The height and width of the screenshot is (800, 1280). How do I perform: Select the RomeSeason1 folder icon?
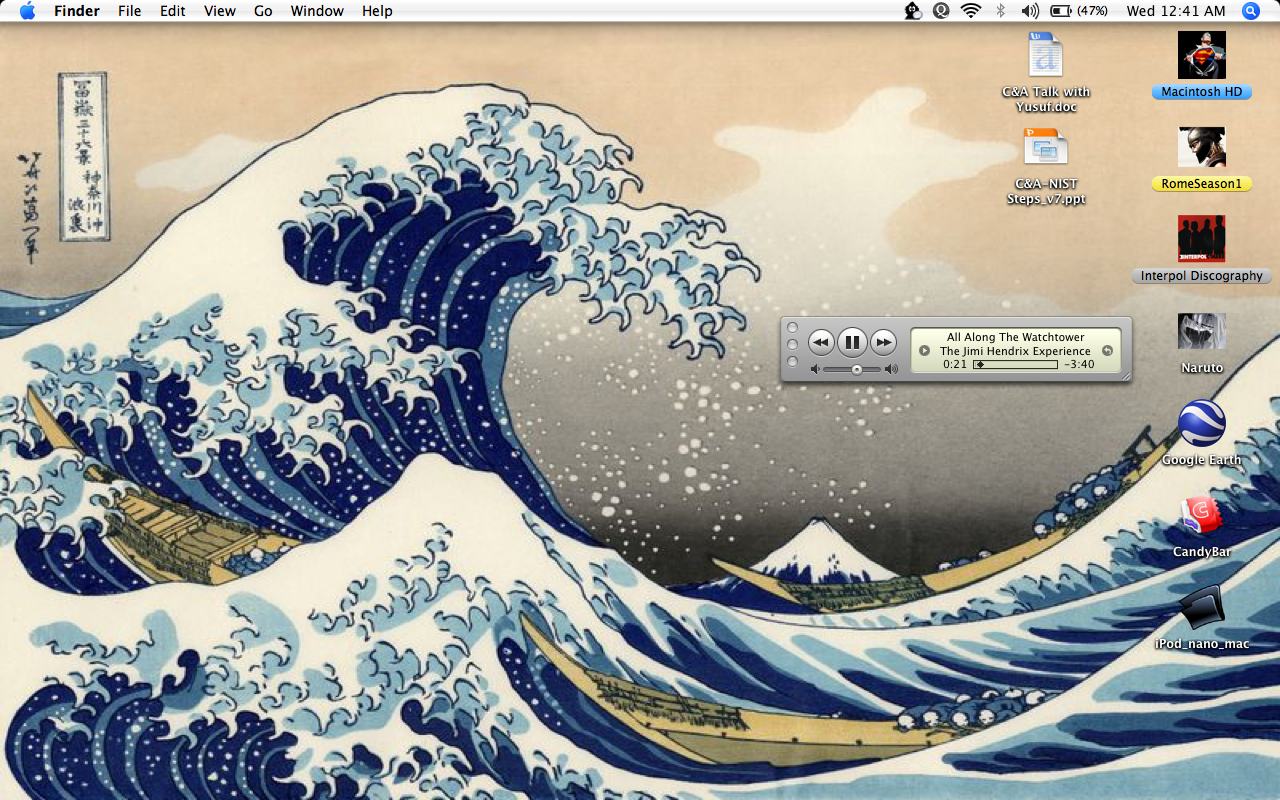[x=1202, y=147]
